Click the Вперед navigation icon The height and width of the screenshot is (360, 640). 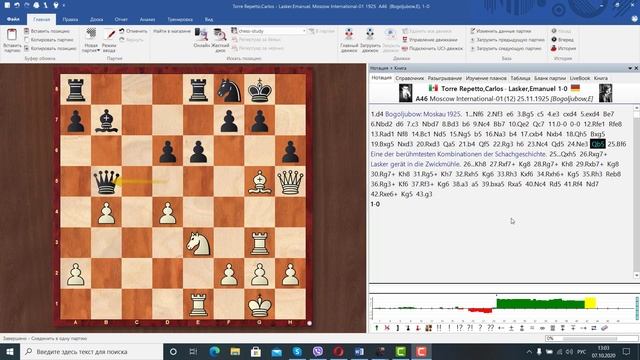554,40
